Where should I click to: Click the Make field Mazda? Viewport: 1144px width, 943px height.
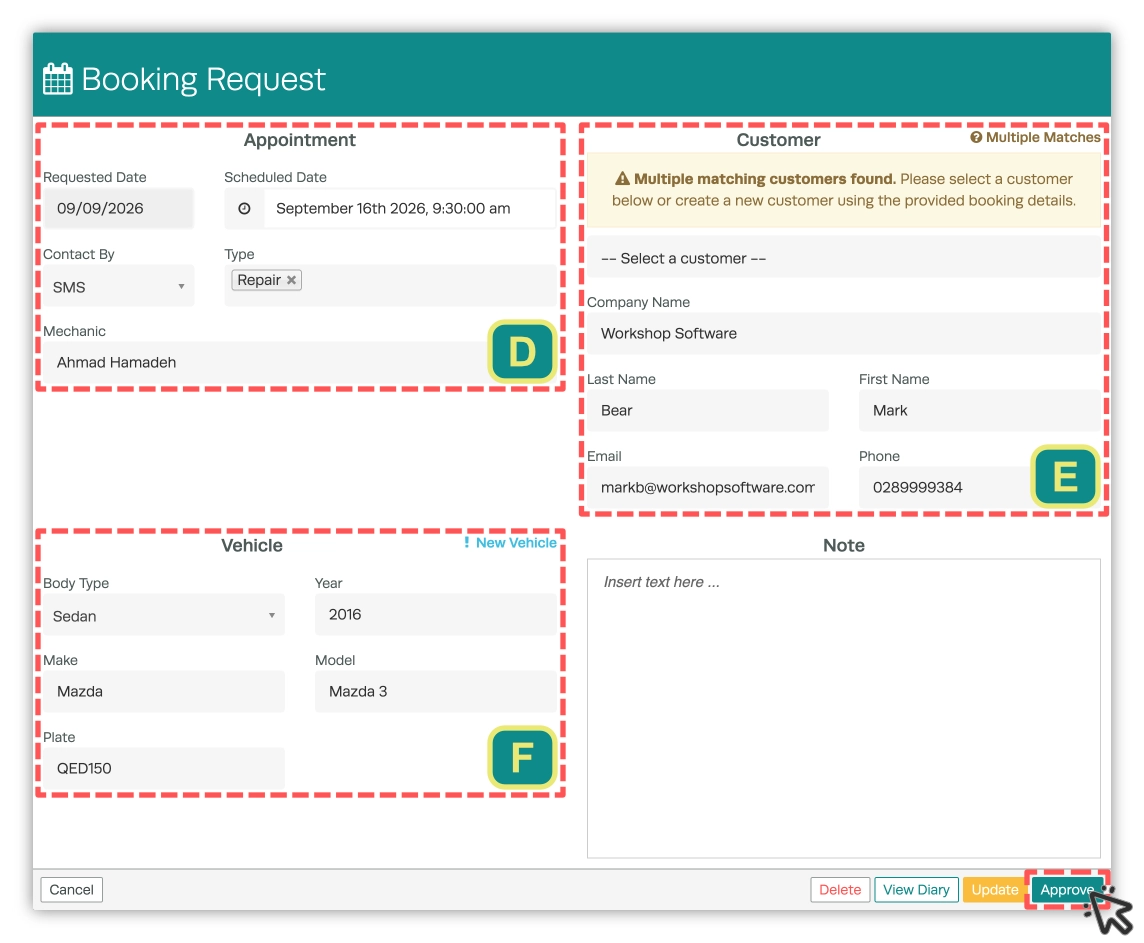(x=163, y=691)
